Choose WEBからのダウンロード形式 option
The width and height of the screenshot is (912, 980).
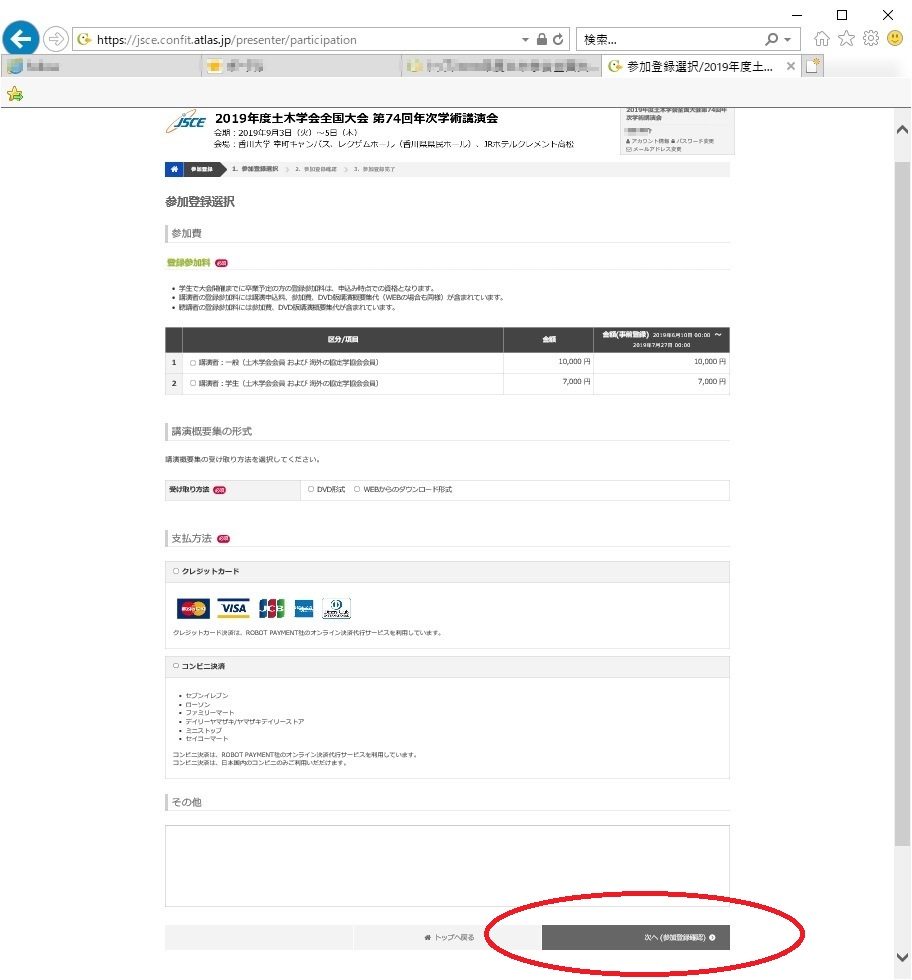(x=357, y=490)
